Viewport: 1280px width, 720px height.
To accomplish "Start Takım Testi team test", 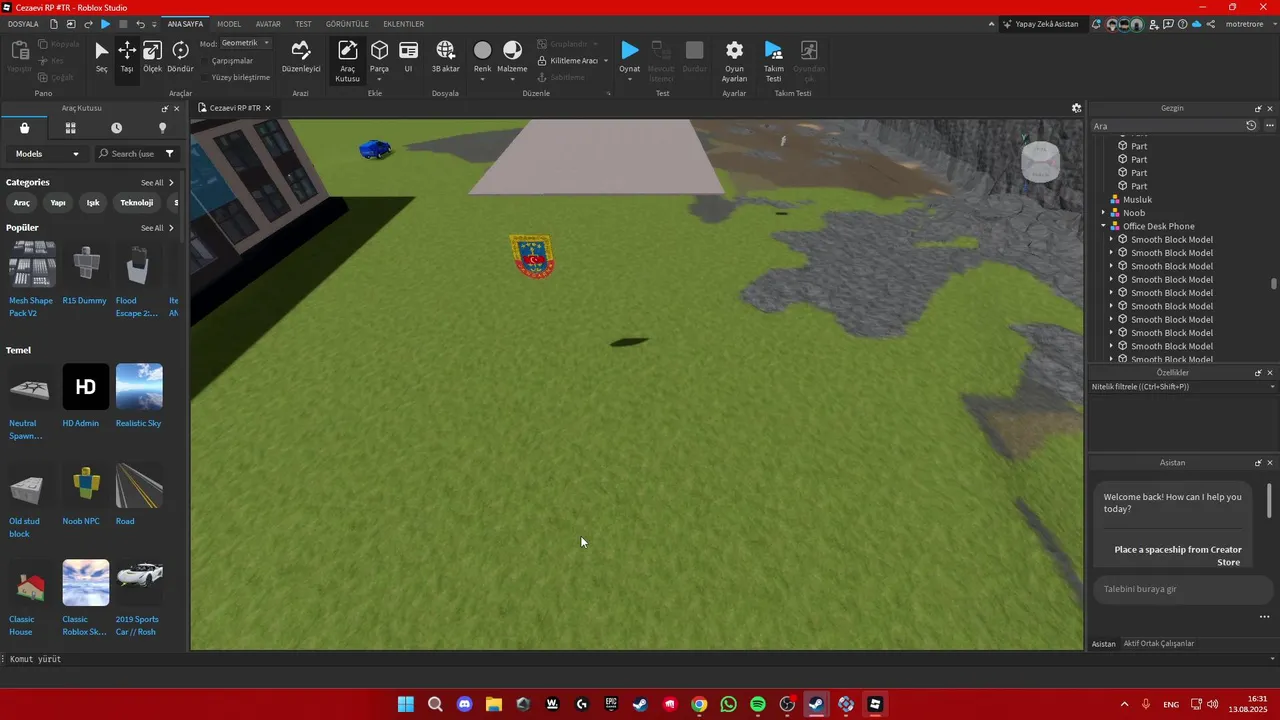I will tap(773, 60).
